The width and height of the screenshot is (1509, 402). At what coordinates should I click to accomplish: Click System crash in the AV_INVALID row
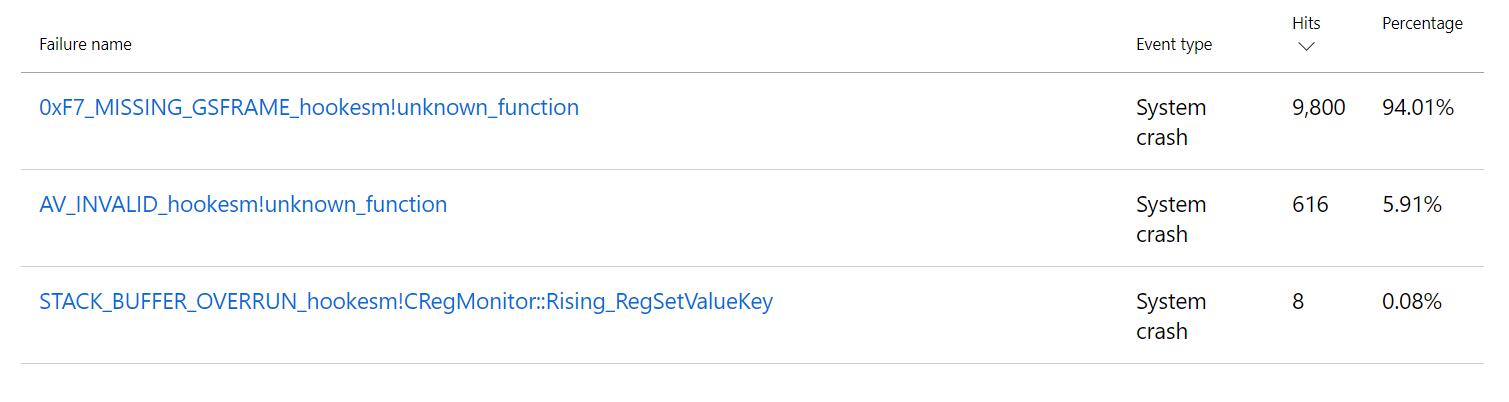[x=1170, y=219]
